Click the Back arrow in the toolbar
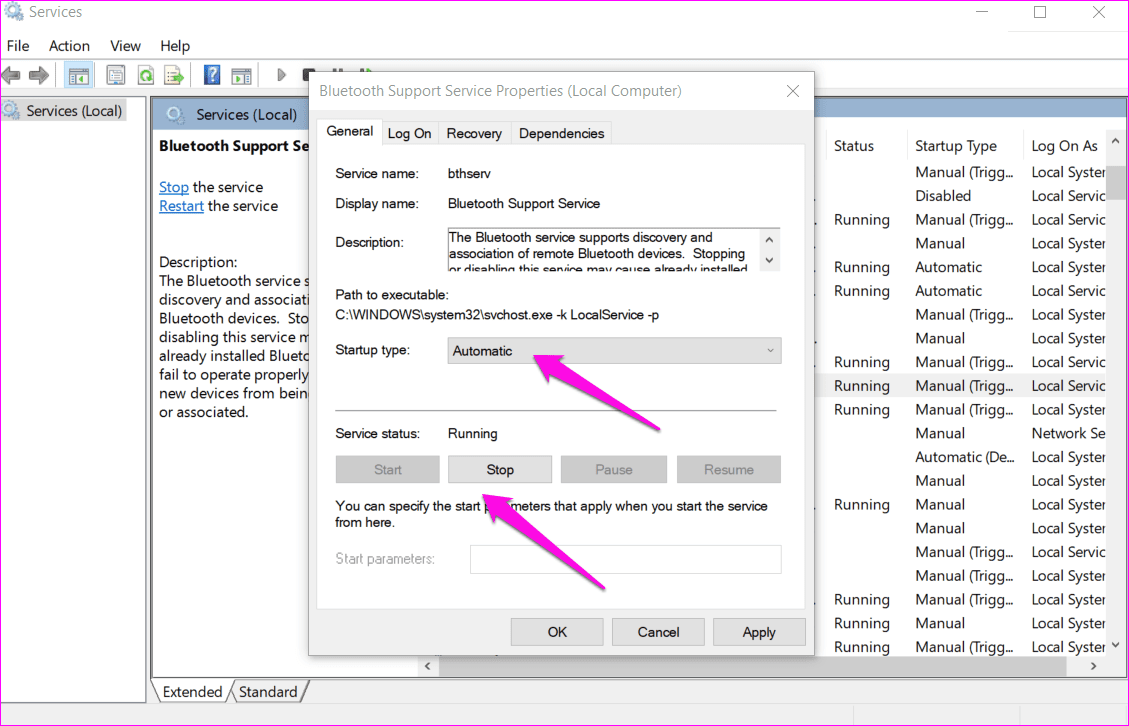The width and height of the screenshot is (1129, 726). click(x=11, y=75)
